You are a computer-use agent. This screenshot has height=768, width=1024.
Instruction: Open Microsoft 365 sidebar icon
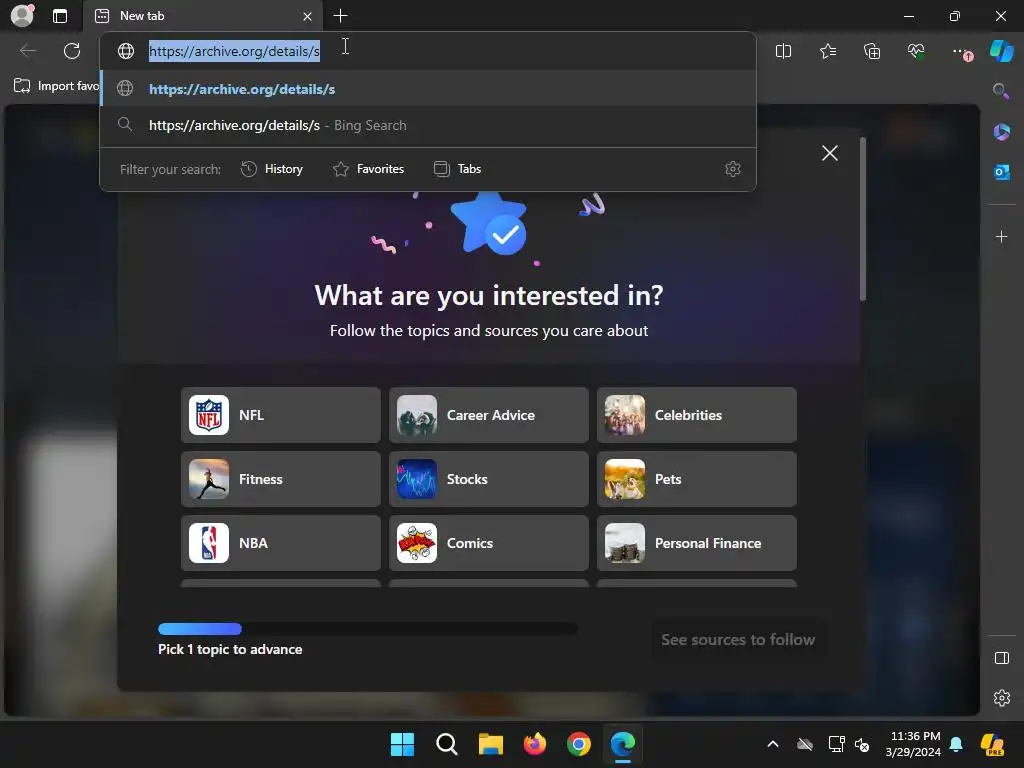1001,132
